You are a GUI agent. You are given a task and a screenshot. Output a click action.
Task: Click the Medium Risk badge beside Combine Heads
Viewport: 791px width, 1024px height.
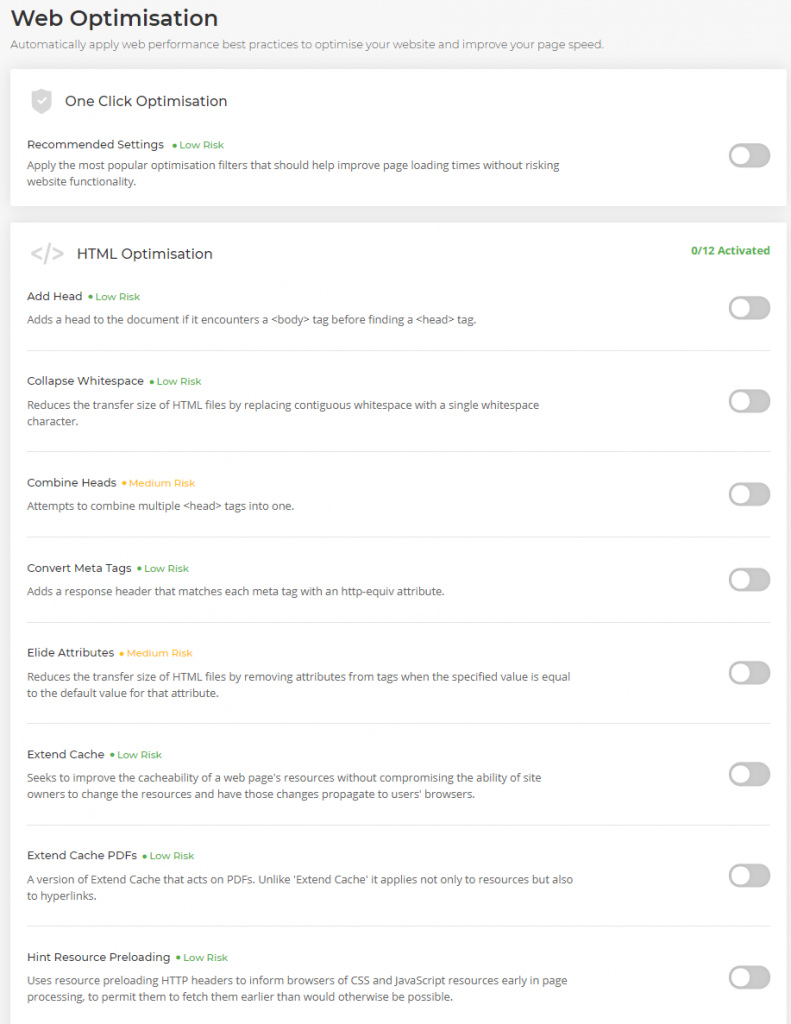(159, 483)
